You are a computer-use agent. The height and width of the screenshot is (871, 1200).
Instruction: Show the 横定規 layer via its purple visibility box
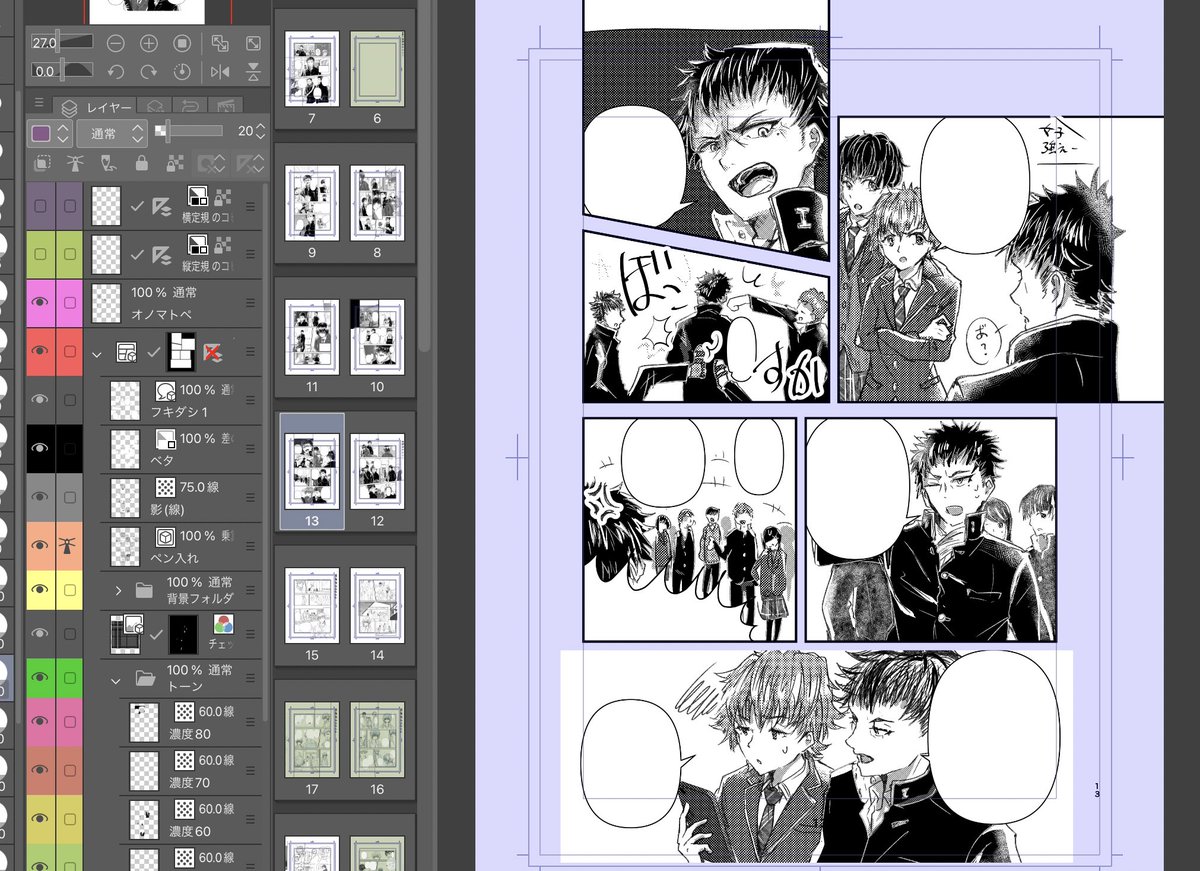pyautogui.click(x=40, y=206)
